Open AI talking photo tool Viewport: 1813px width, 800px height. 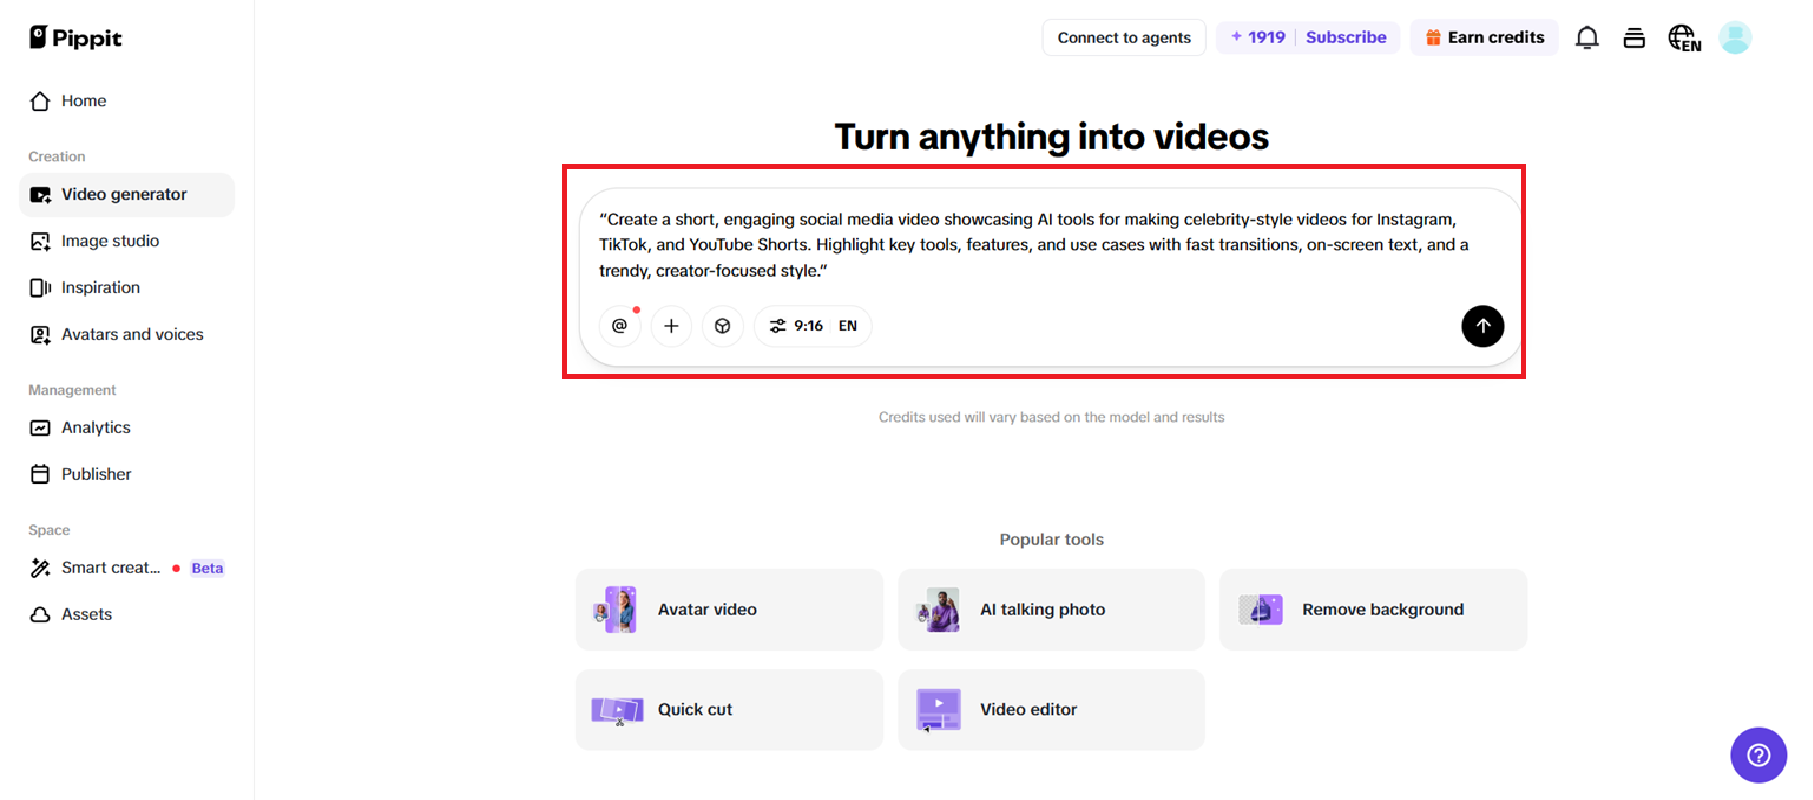point(1051,610)
